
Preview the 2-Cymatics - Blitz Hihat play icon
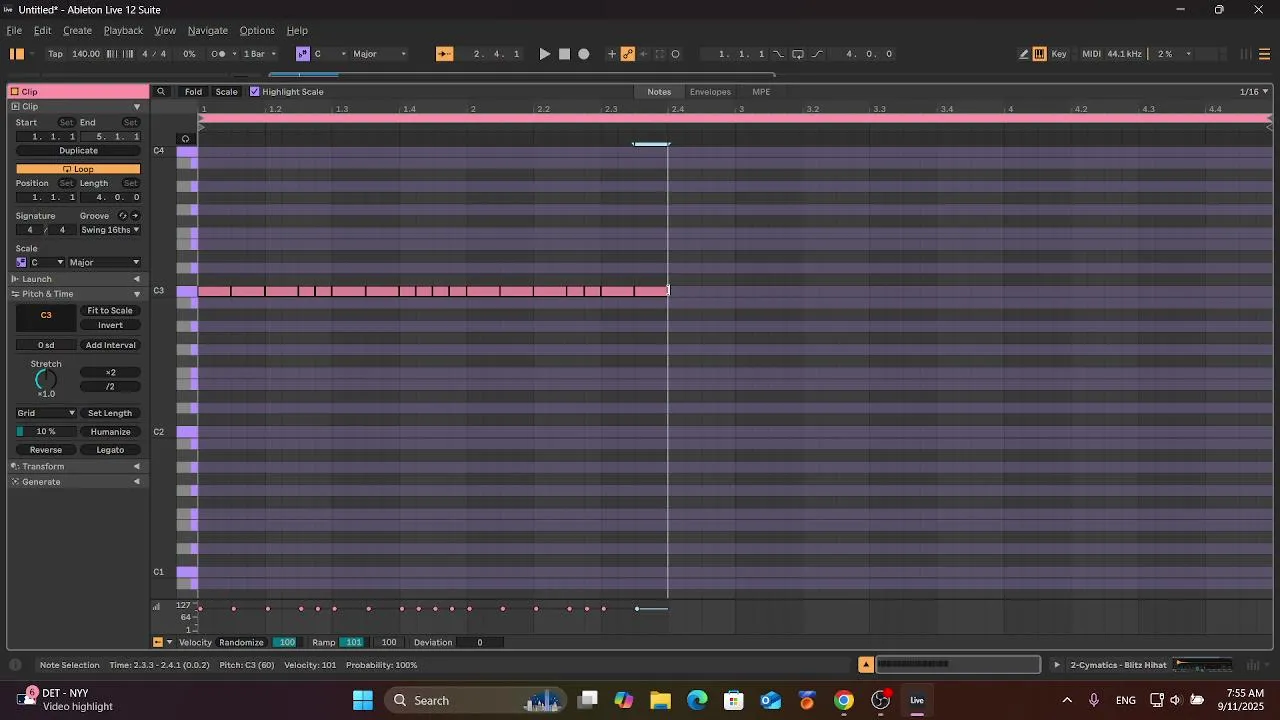point(1057,665)
